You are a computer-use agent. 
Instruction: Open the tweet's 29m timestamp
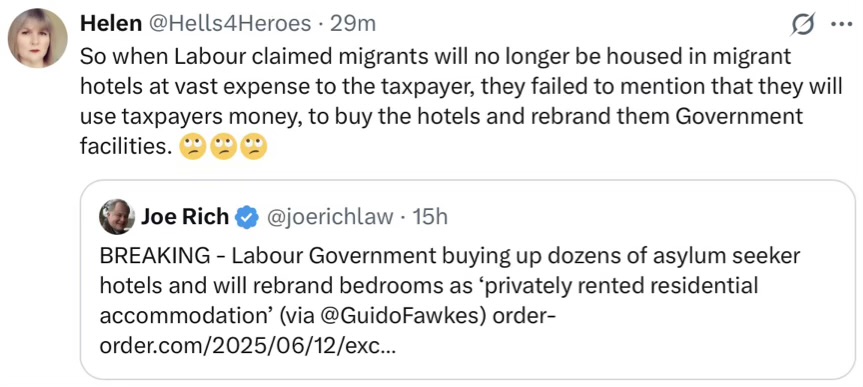click(352, 23)
